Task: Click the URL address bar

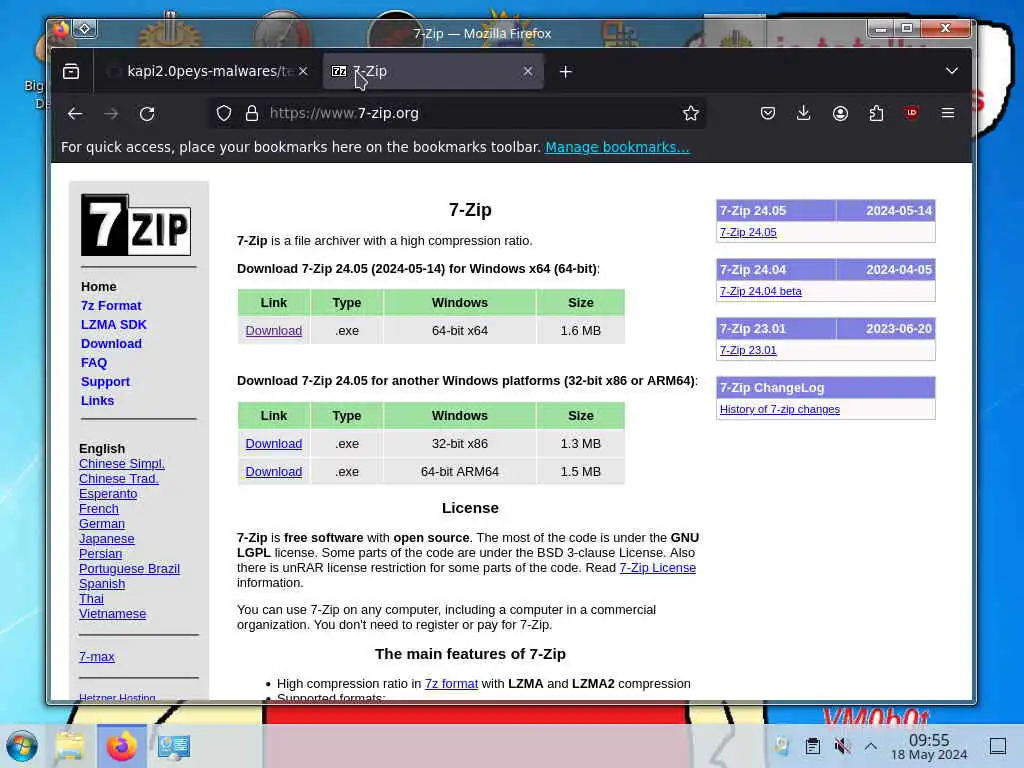Action: (457, 114)
